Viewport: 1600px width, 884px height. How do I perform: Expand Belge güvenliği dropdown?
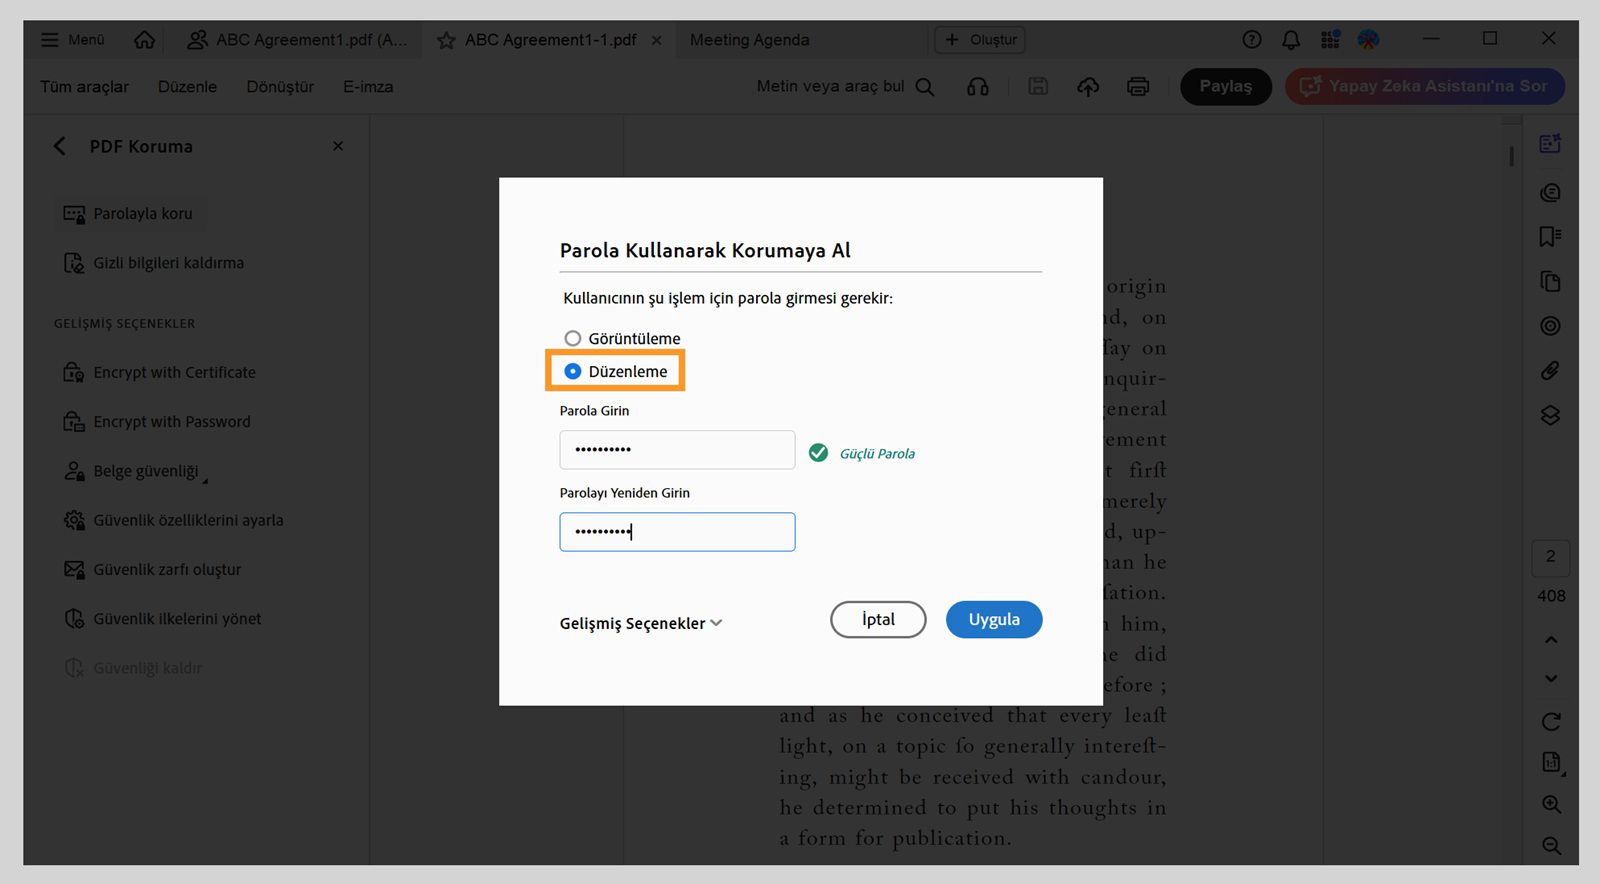pos(136,471)
